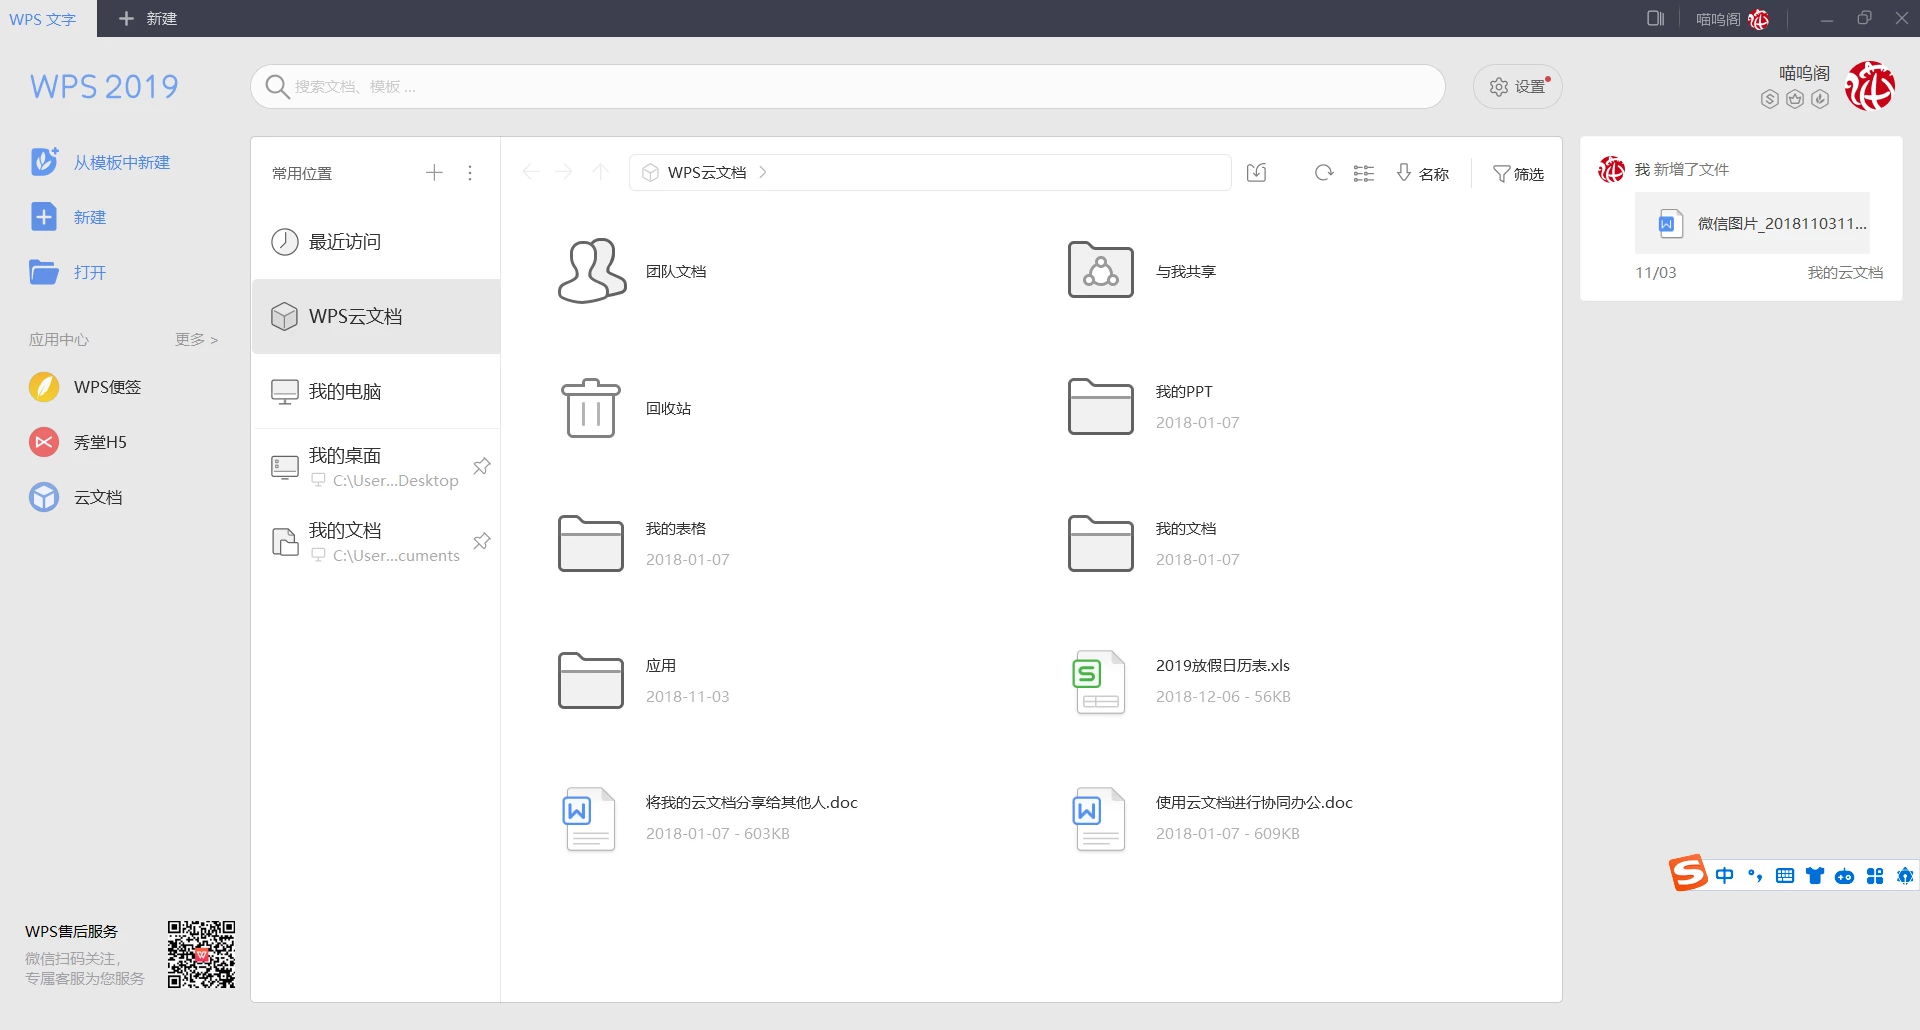The height and width of the screenshot is (1030, 1920).
Task: Add a new common location with plus icon
Action: click(x=434, y=173)
